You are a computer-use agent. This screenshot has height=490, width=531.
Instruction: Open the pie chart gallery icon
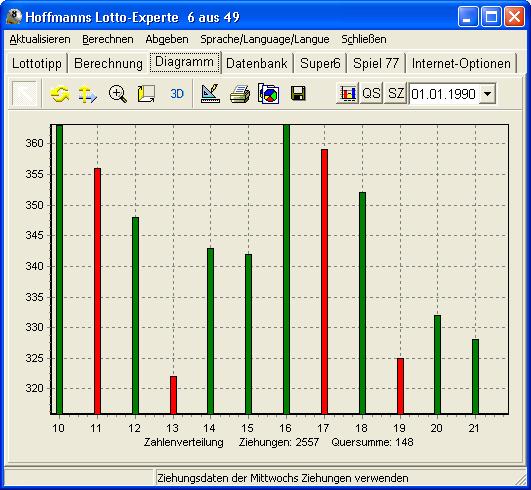pos(269,94)
